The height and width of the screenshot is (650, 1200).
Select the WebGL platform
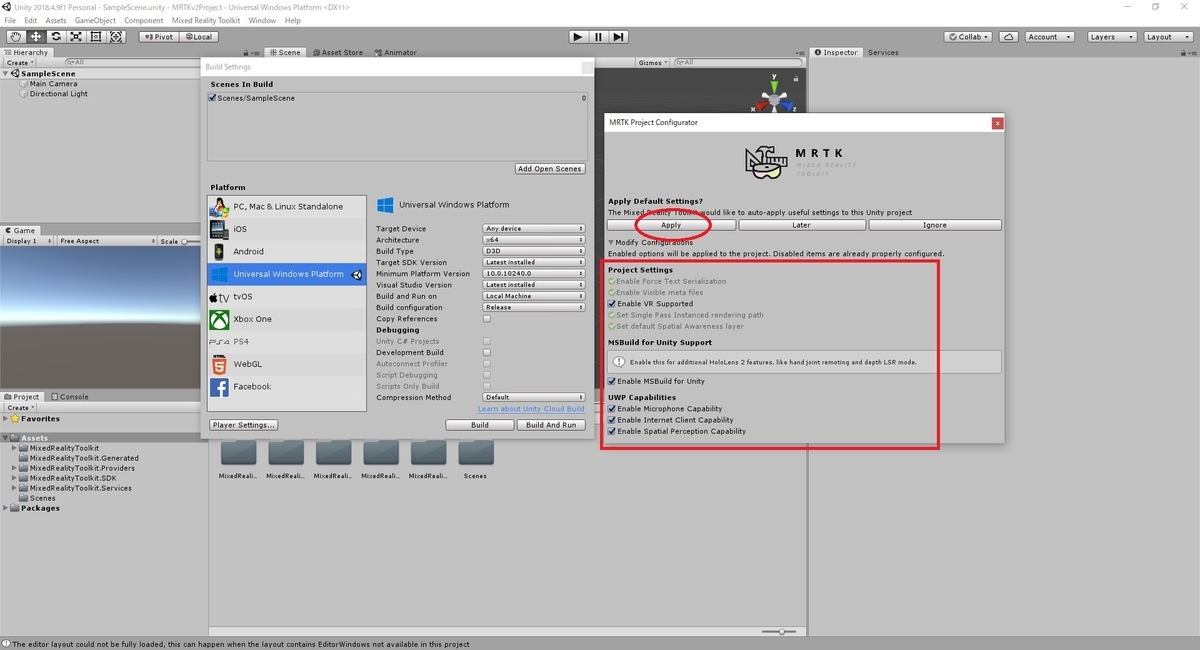tap(287, 364)
